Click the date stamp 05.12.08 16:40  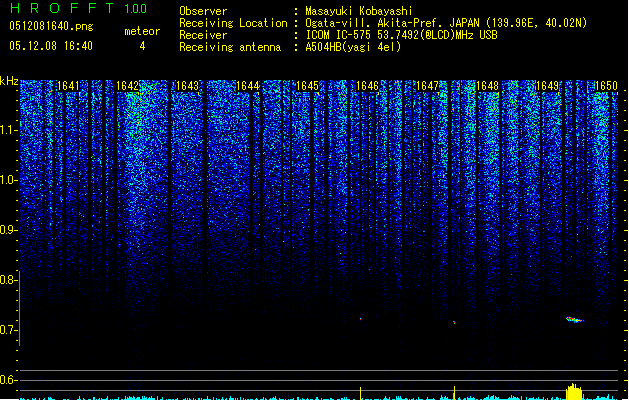tap(51, 46)
